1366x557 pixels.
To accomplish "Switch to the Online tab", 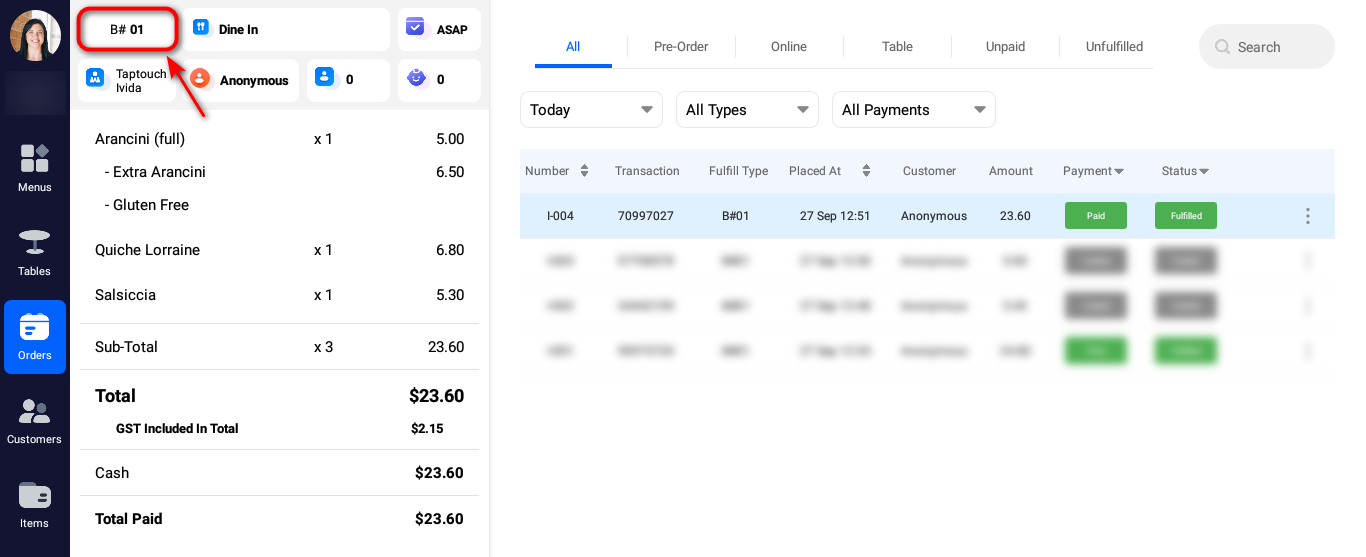I will point(789,47).
